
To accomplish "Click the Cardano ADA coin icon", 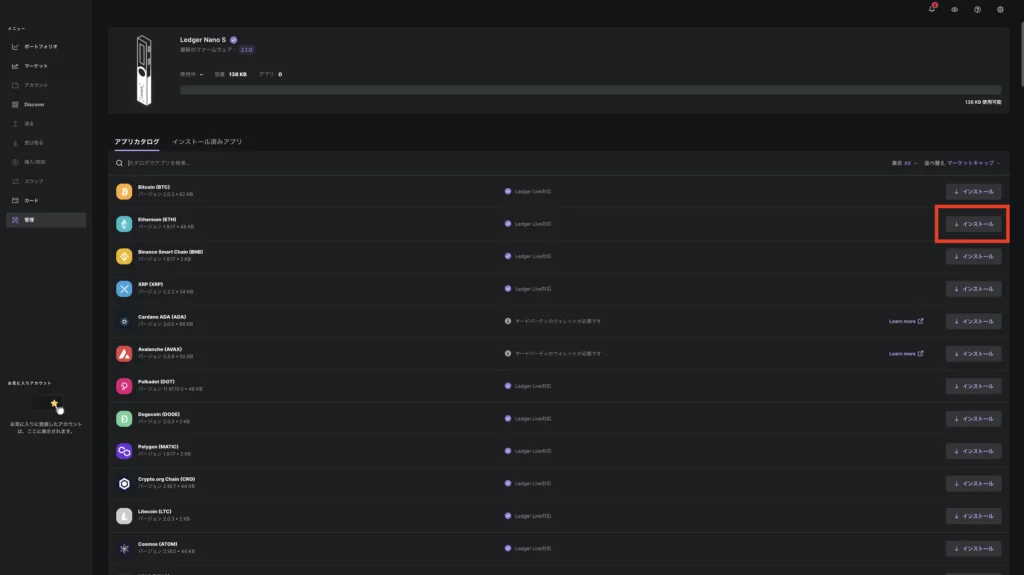I will (124, 321).
